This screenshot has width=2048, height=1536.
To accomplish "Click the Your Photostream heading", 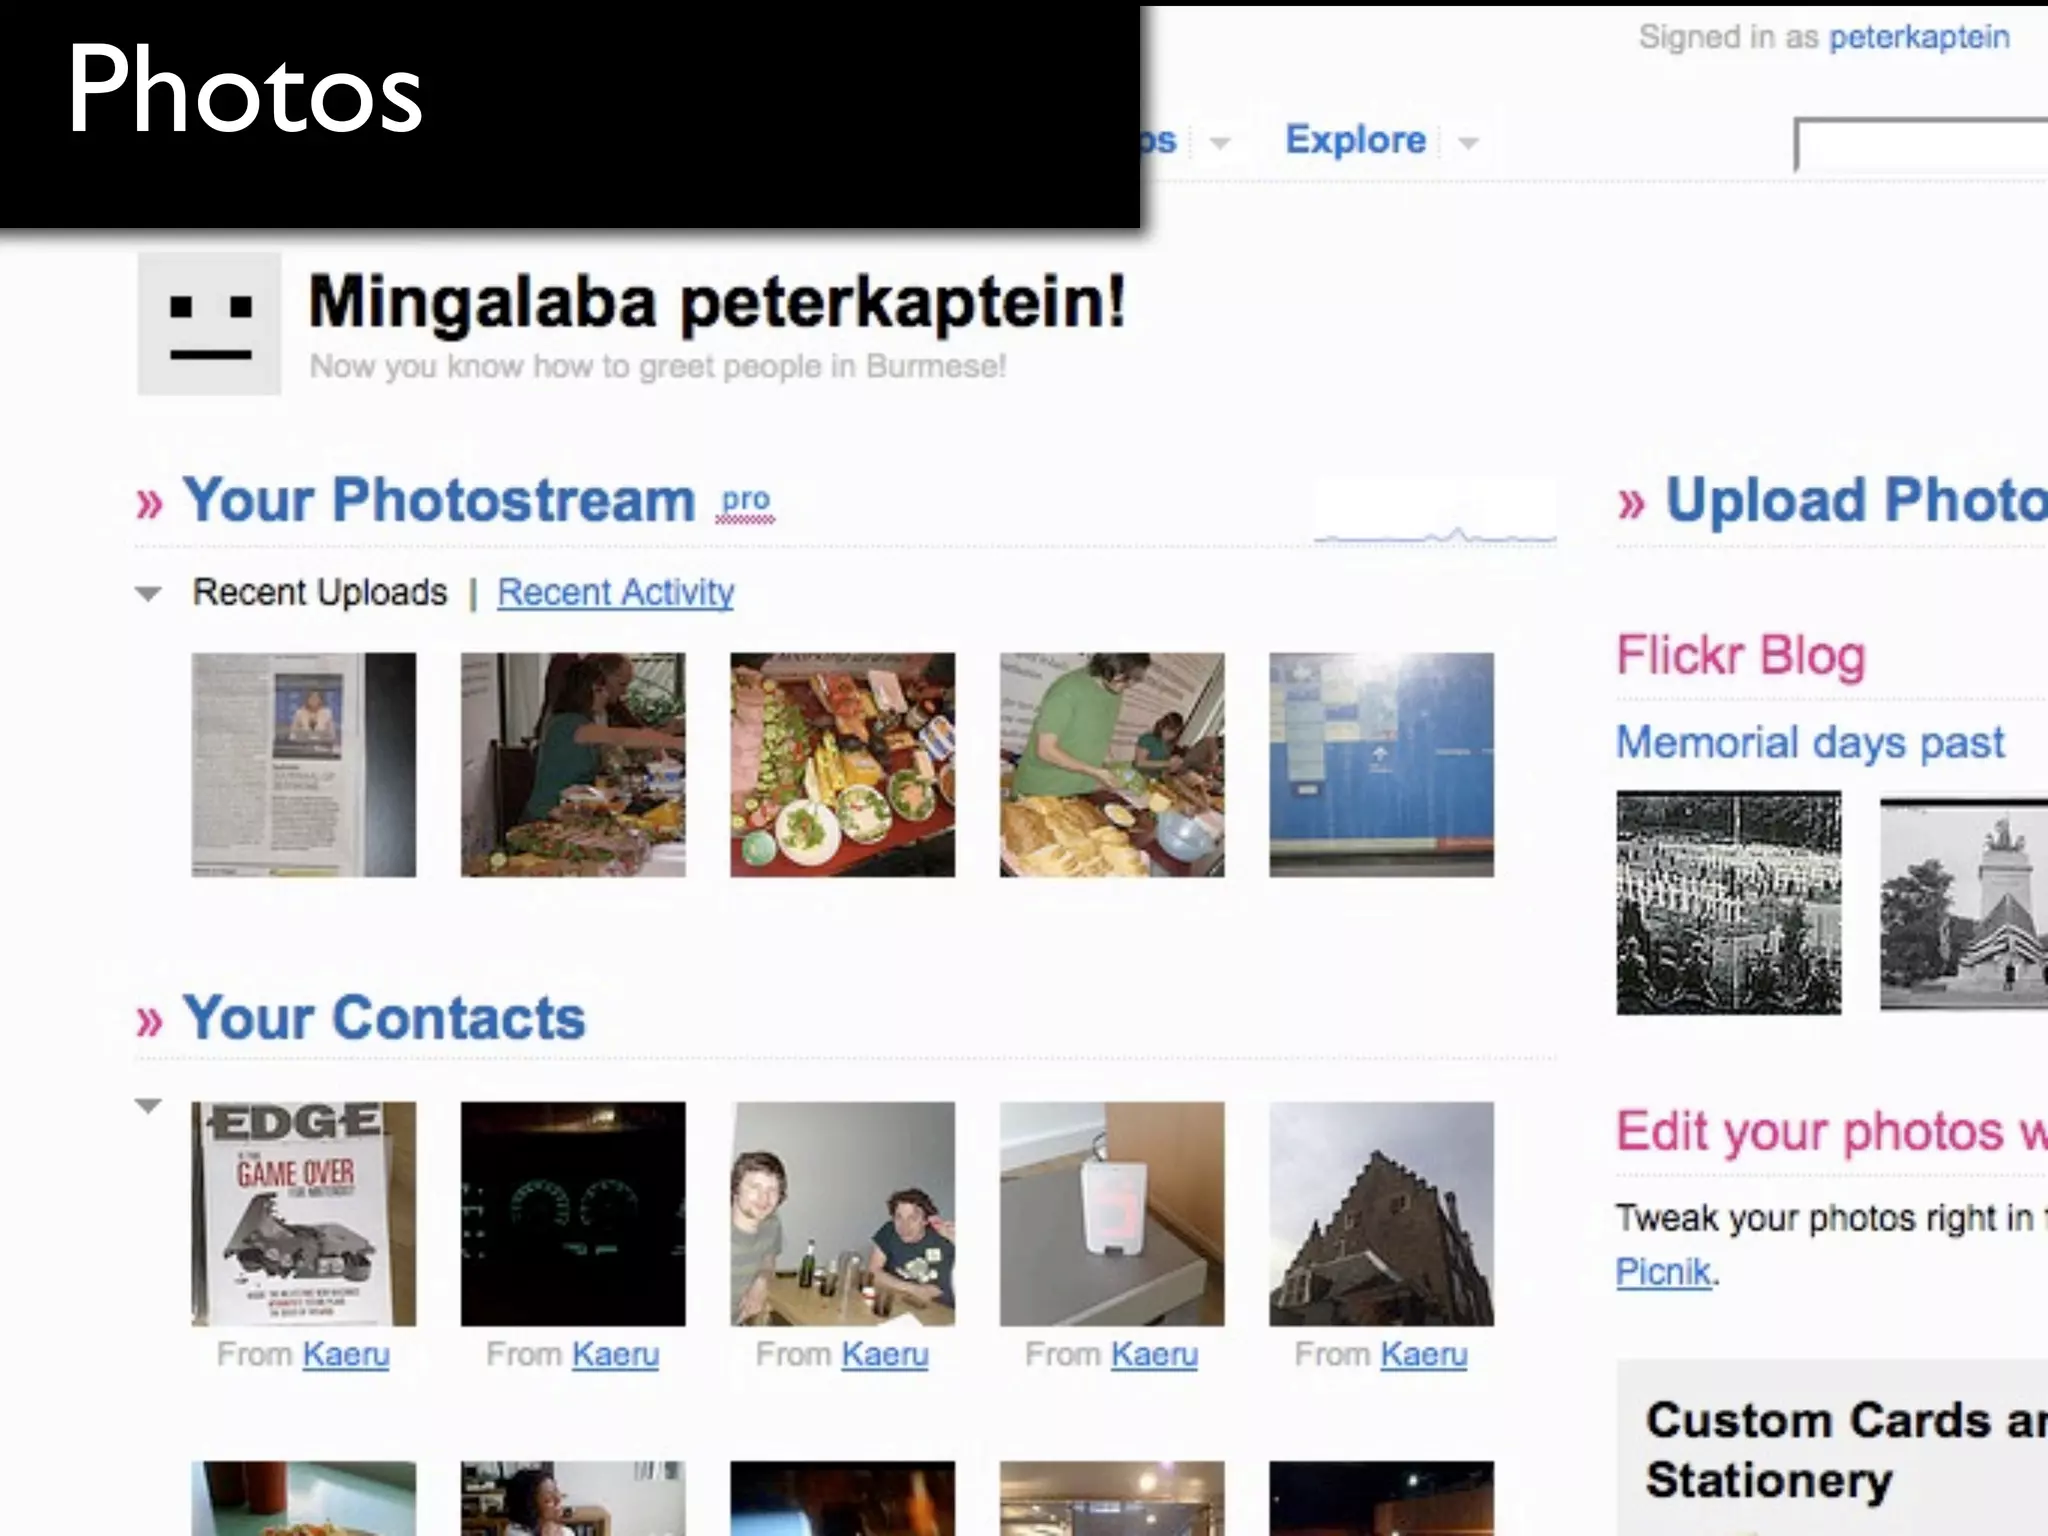I will (438, 500).
